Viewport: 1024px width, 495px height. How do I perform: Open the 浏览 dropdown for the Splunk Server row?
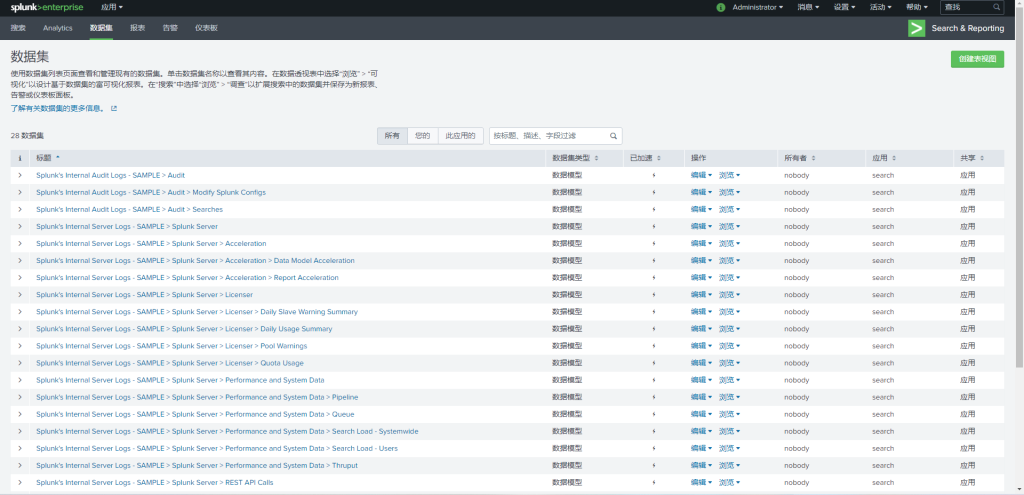(729, 226)
